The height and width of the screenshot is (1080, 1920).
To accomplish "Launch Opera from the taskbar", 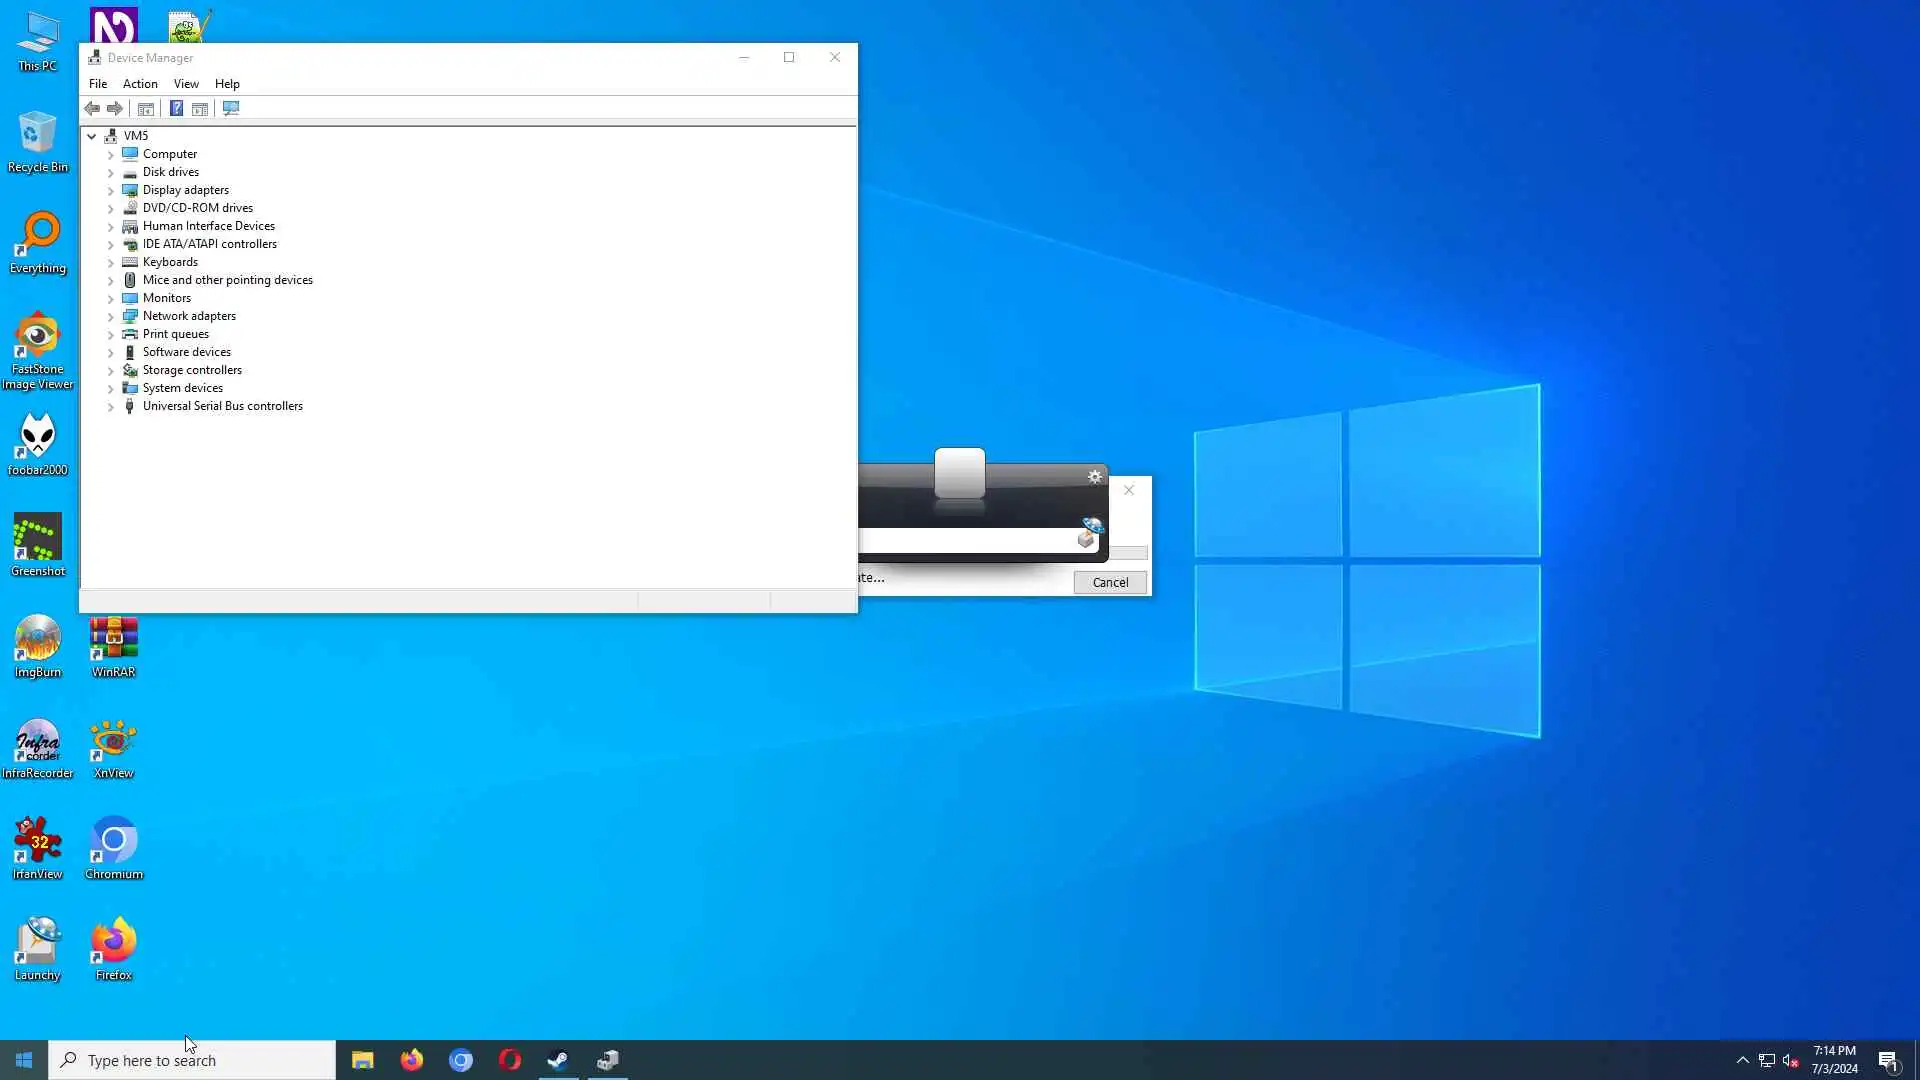I will 510,1060.
